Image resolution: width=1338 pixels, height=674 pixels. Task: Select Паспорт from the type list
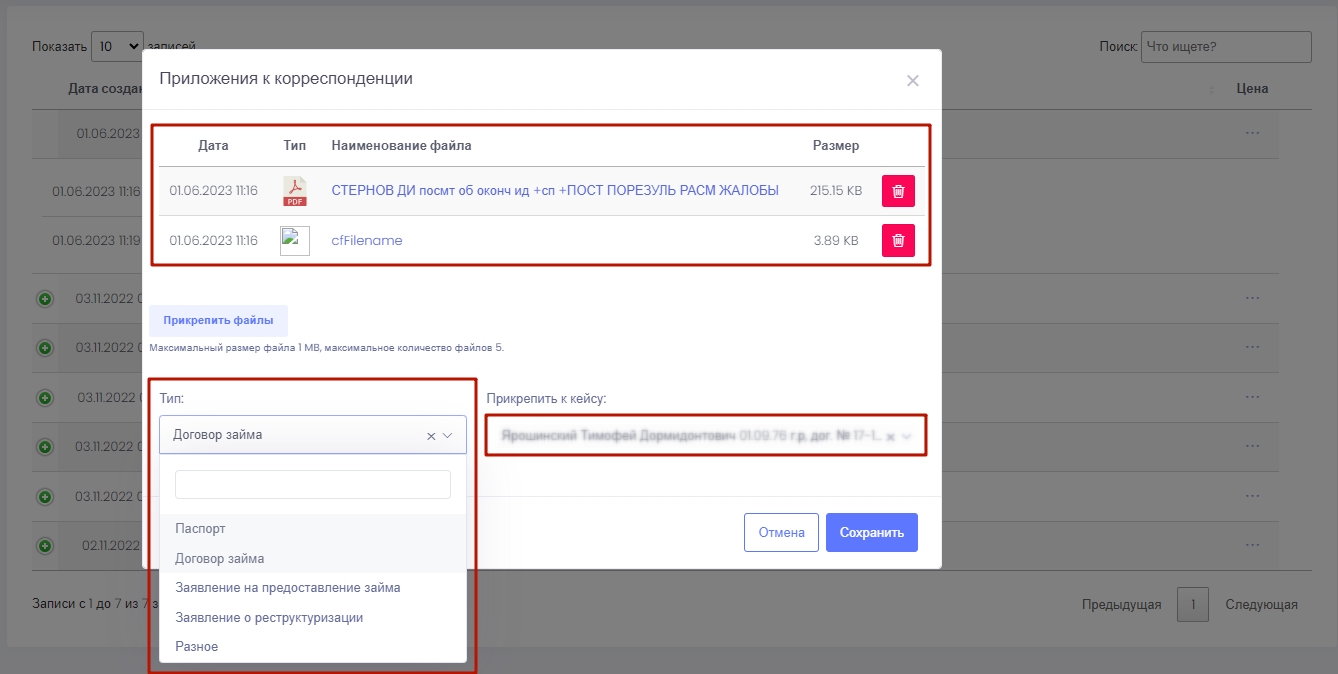click(201, 528)
